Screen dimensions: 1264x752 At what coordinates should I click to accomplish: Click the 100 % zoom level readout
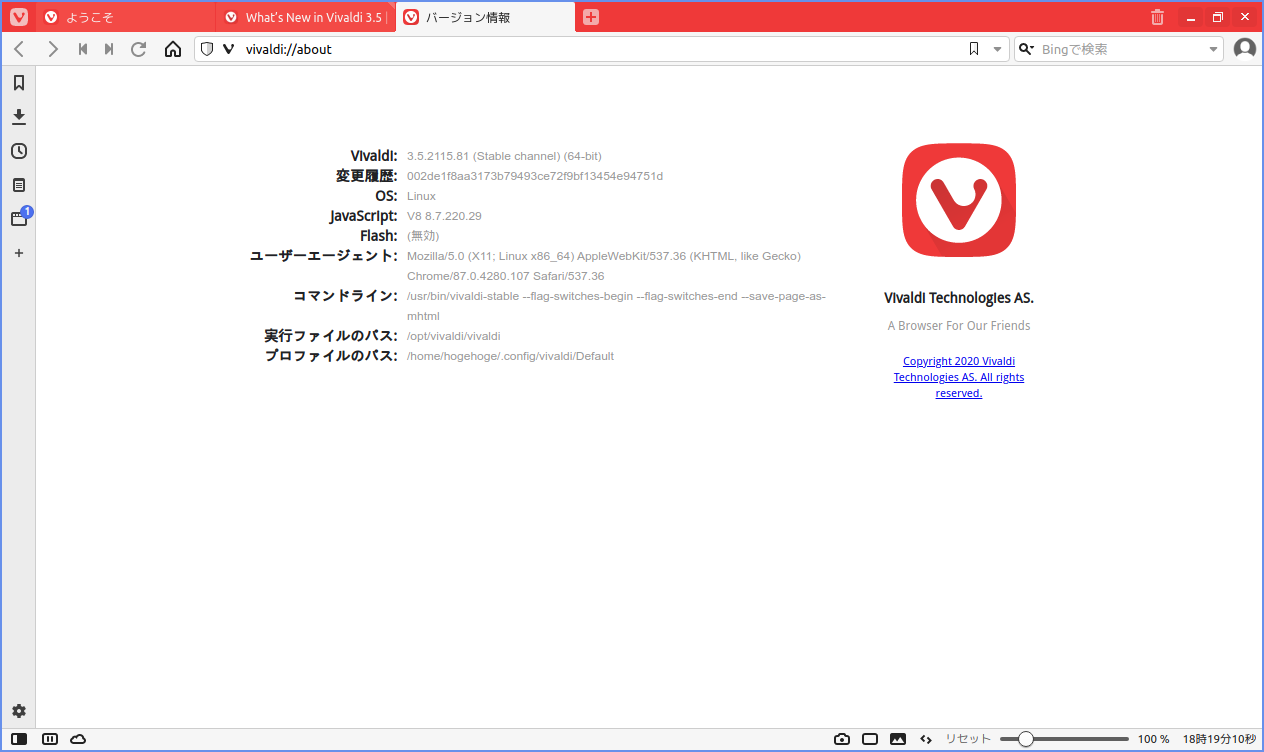pos(1153,739)
